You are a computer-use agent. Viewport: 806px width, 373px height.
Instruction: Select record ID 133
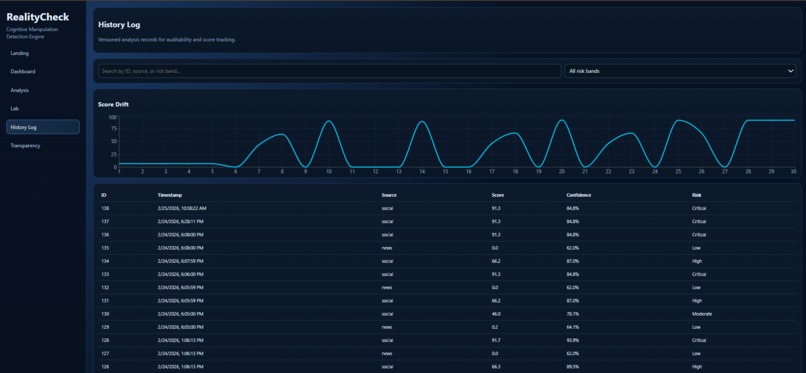click(x=105, y=274)
